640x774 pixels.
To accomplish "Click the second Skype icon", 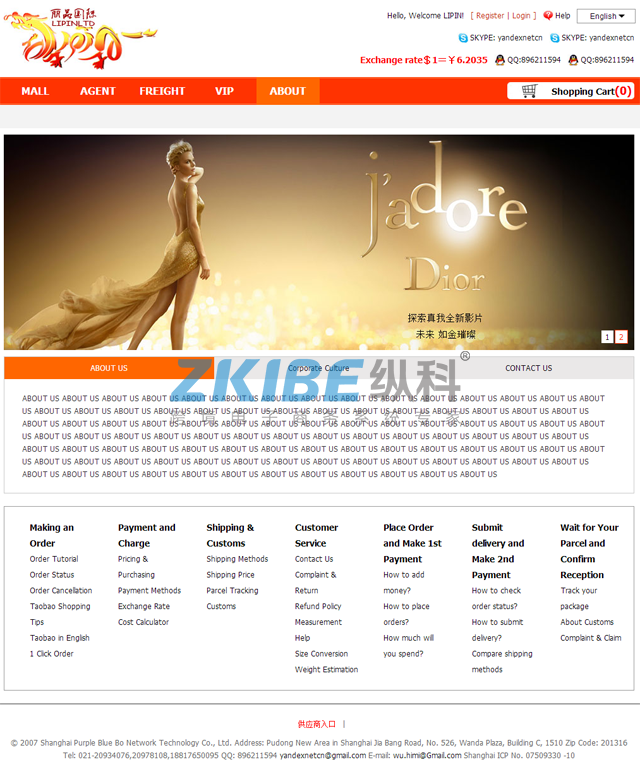I will pyautogui.click(x=555, y=38).
